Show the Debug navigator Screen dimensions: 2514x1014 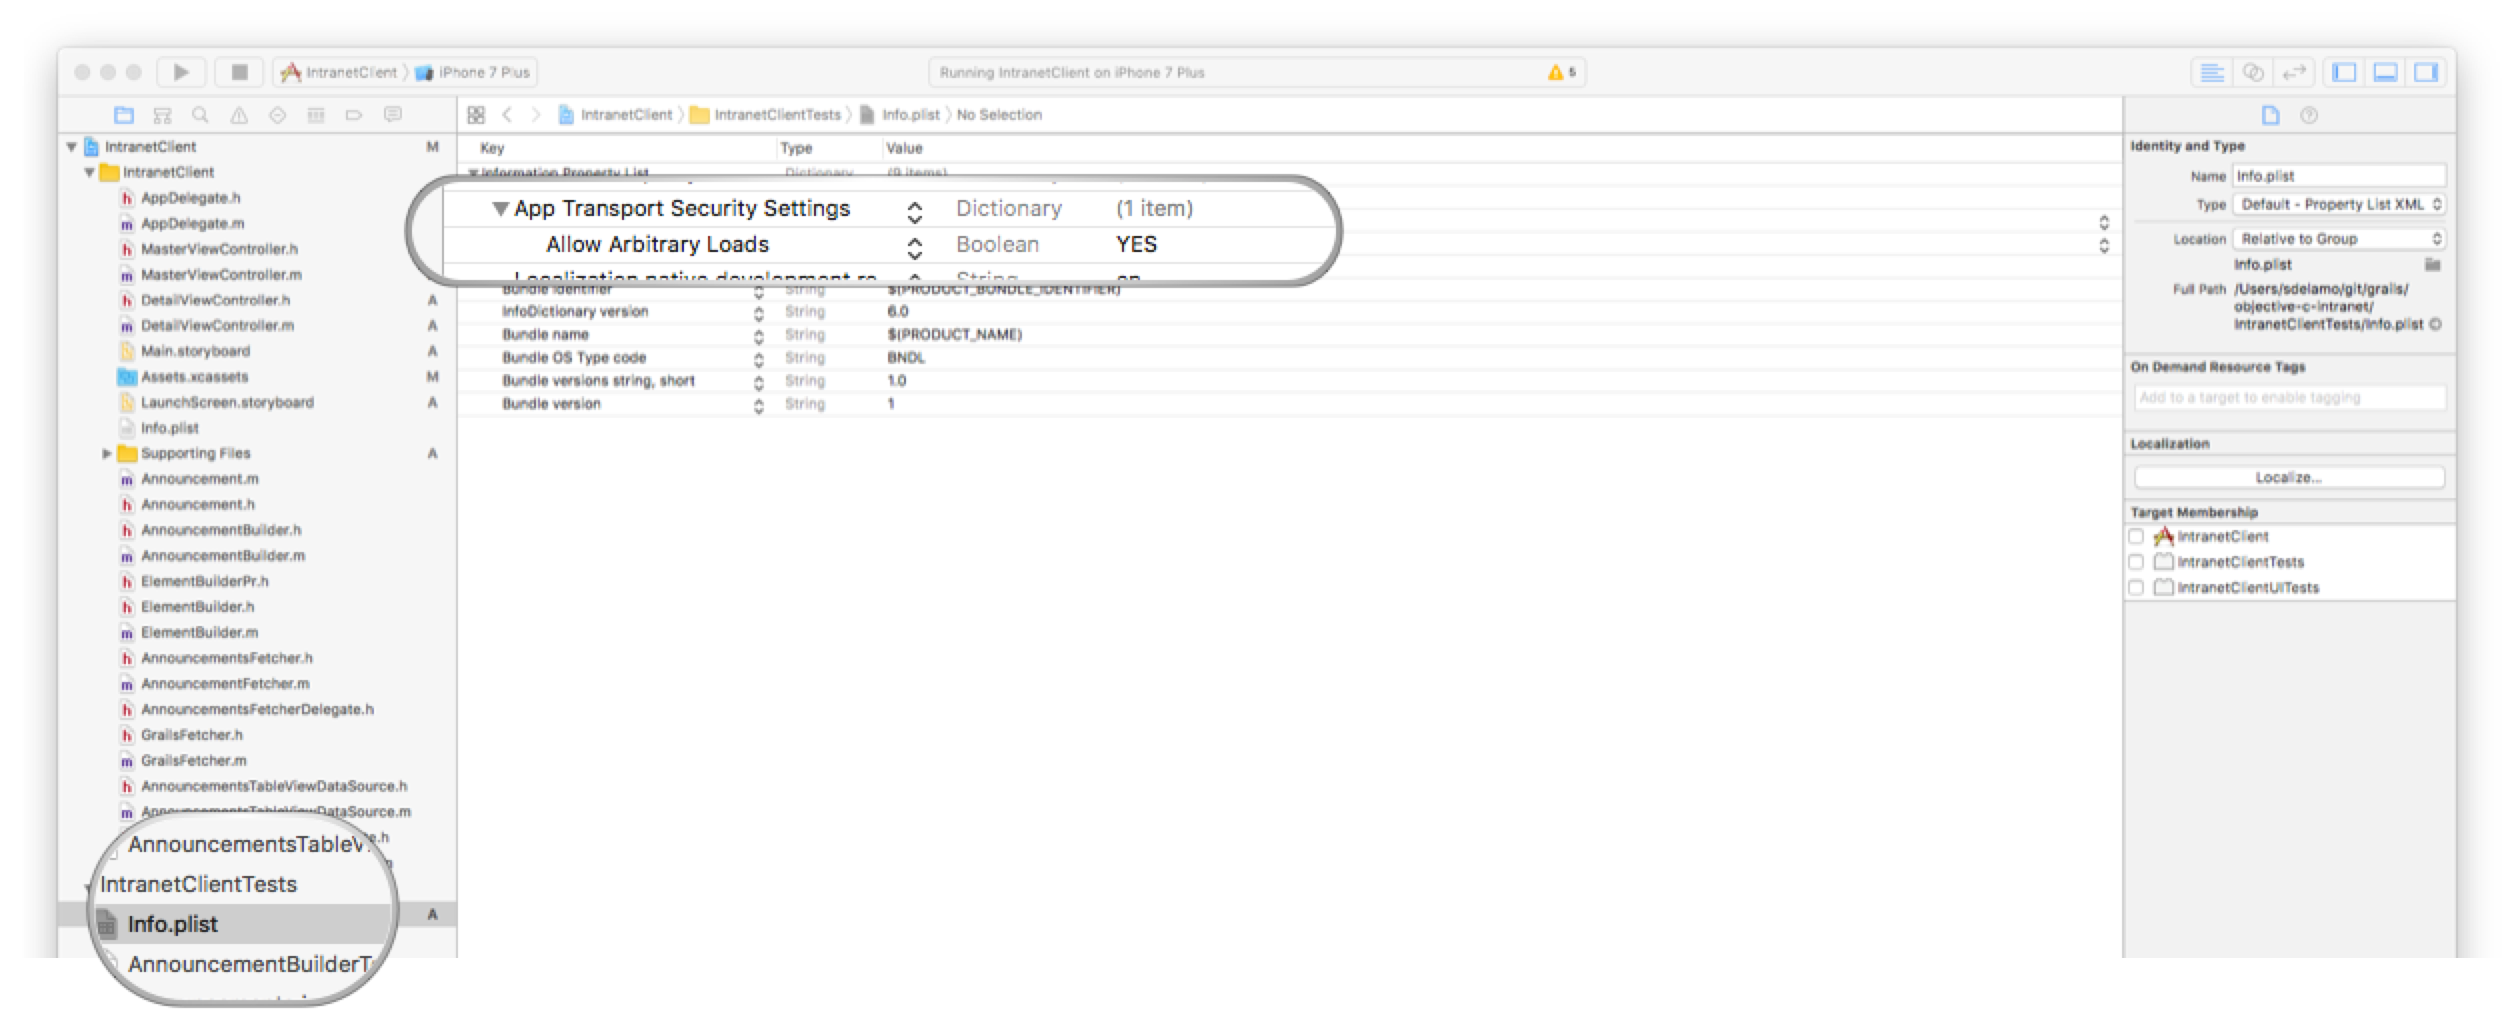[316, 115]
